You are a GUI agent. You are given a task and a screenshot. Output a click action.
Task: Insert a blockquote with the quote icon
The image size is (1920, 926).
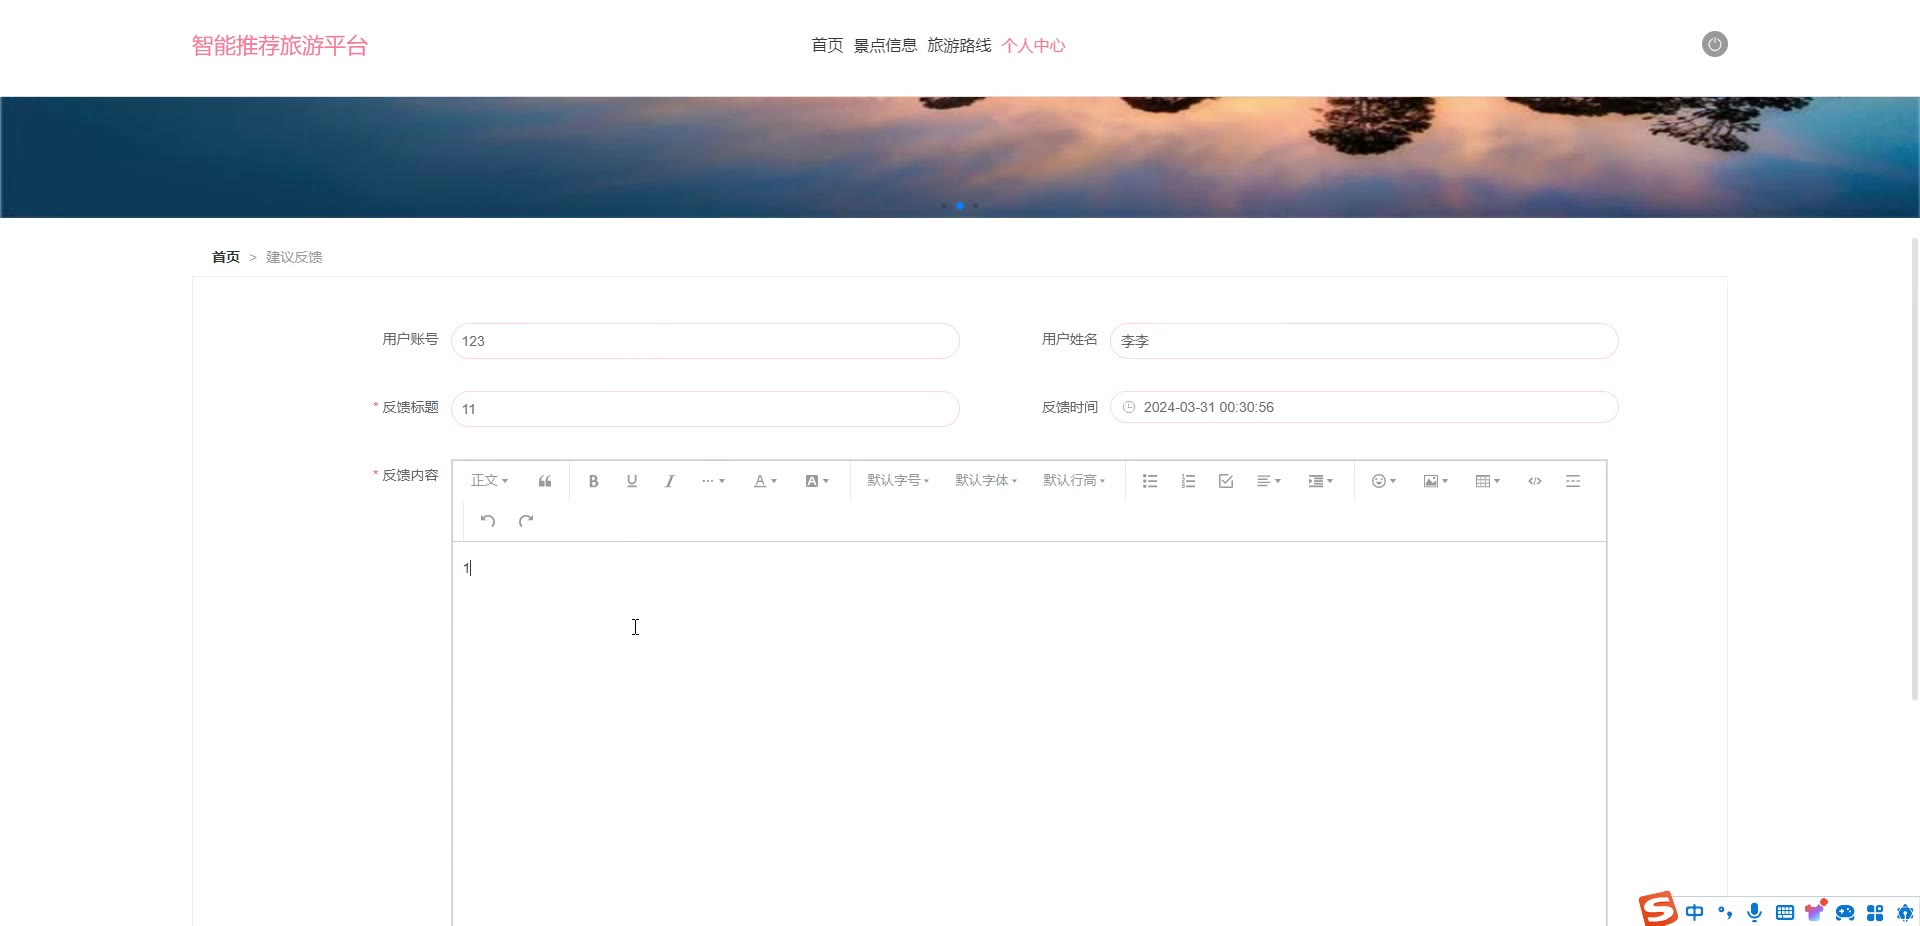pyautogui.click(x=545, y=481)
